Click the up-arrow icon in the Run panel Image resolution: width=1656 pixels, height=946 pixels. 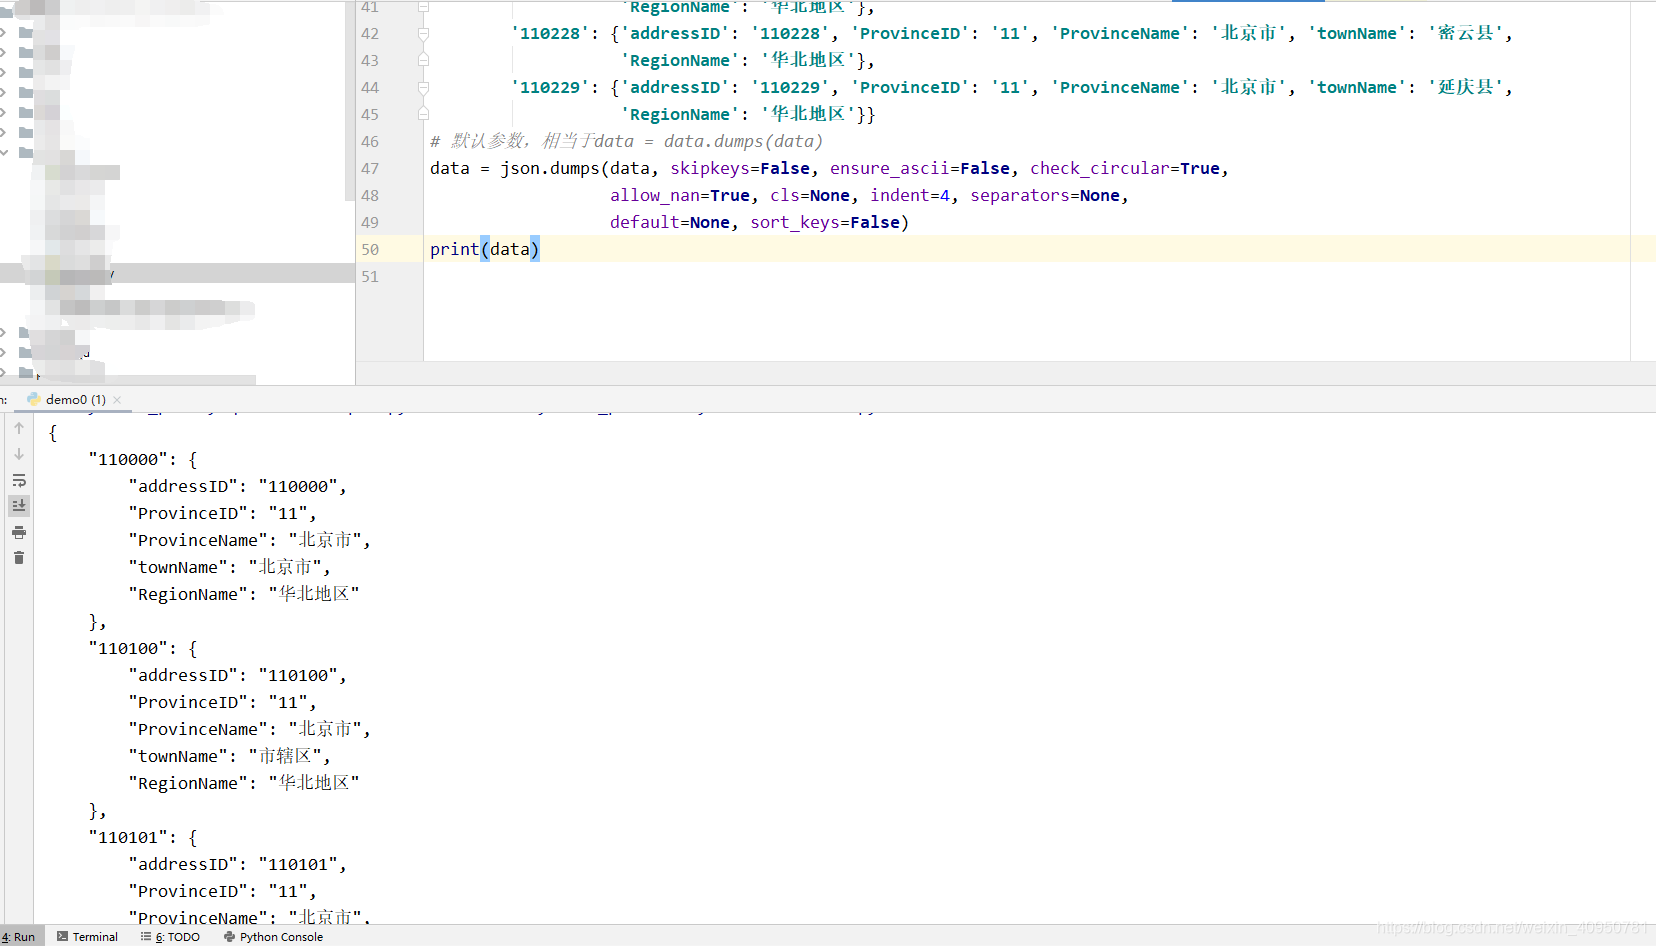19,428
